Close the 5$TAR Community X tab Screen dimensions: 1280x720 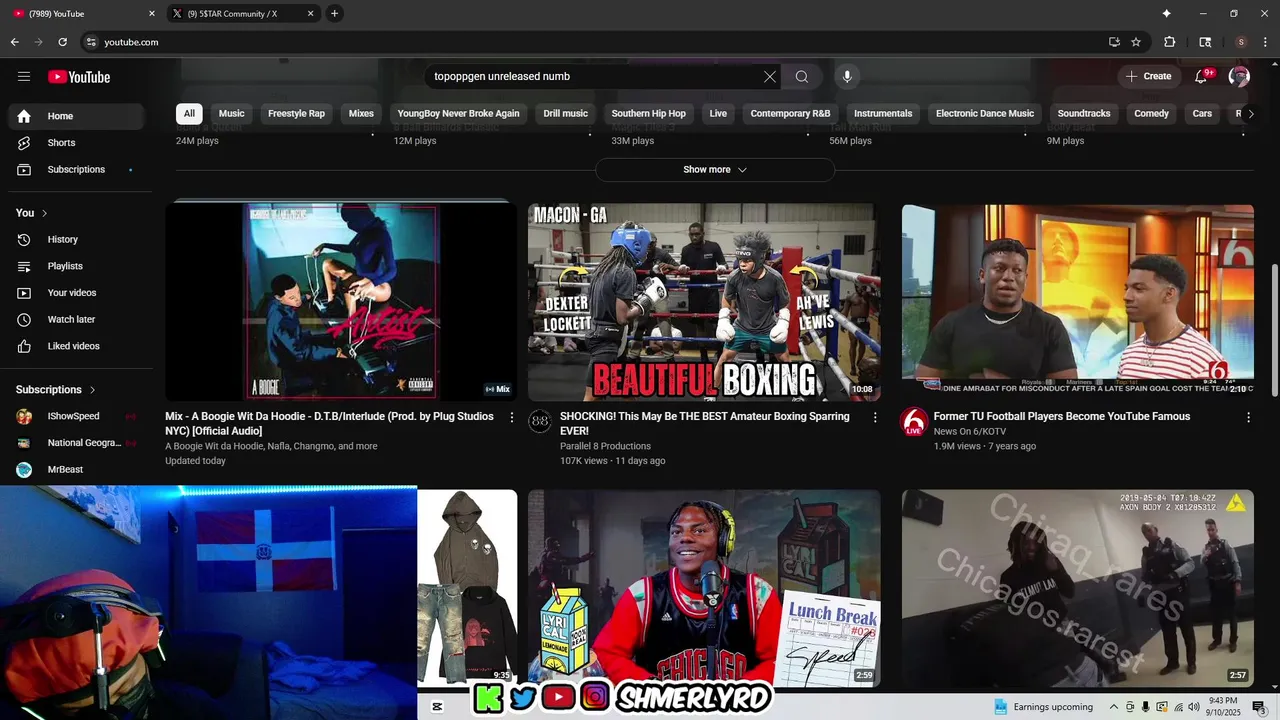[x=310, y=14]
